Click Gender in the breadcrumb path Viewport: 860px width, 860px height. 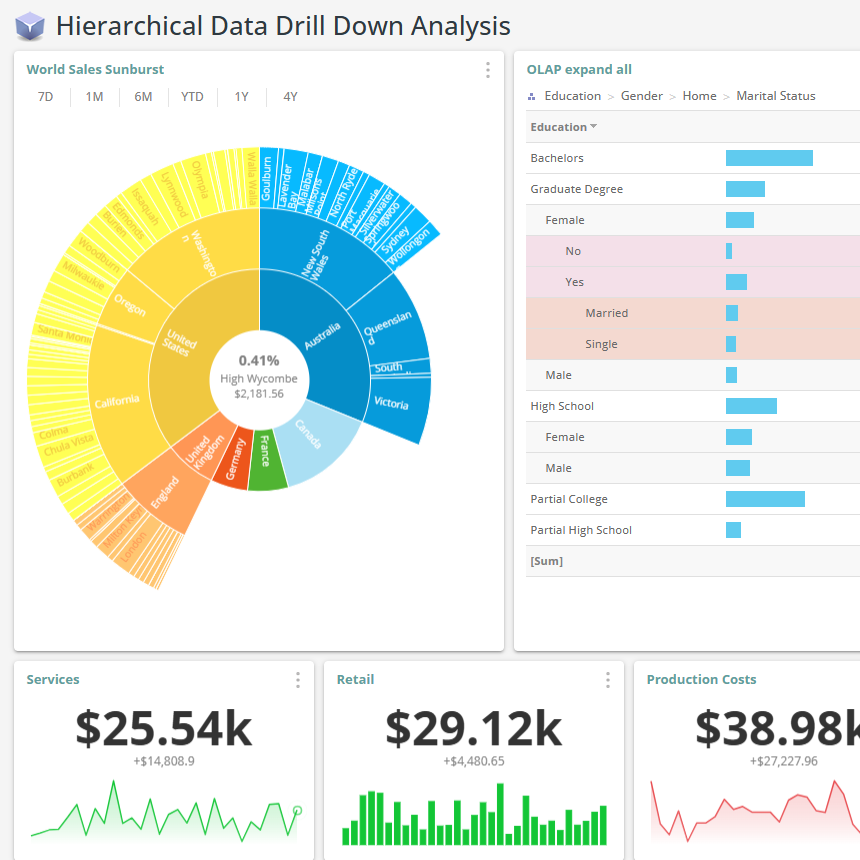click(x=641, y=96)
